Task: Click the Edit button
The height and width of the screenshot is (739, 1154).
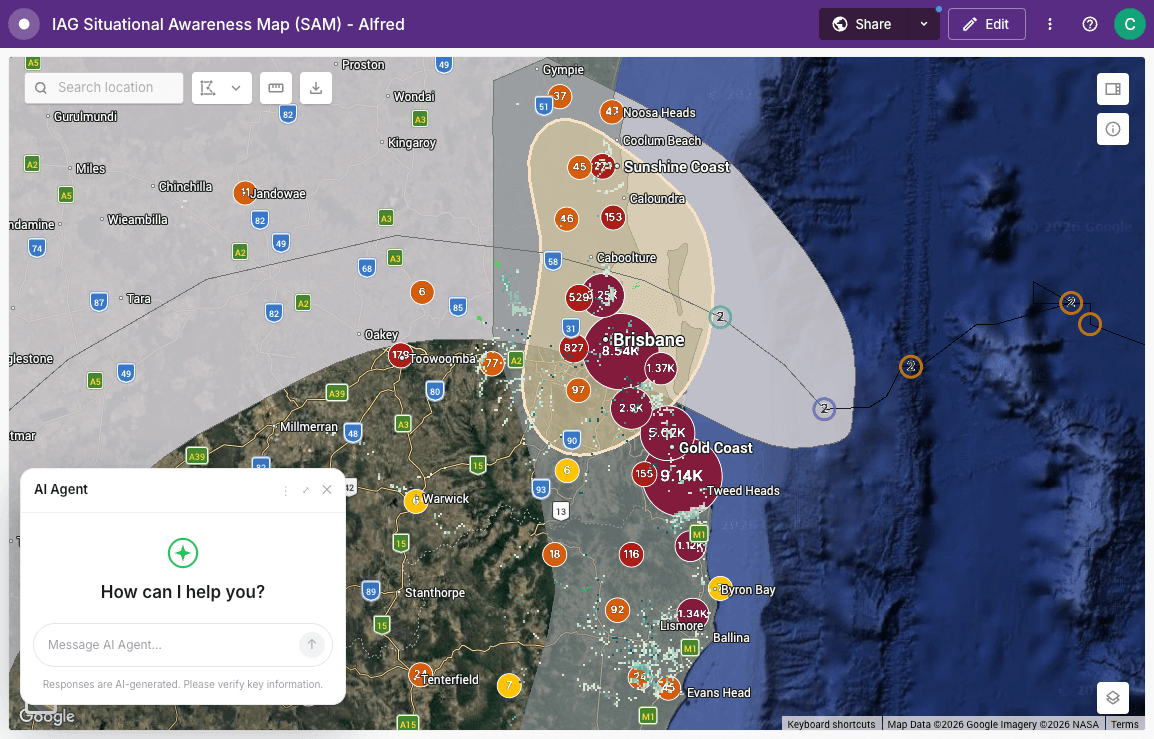Action: point(986,24)
